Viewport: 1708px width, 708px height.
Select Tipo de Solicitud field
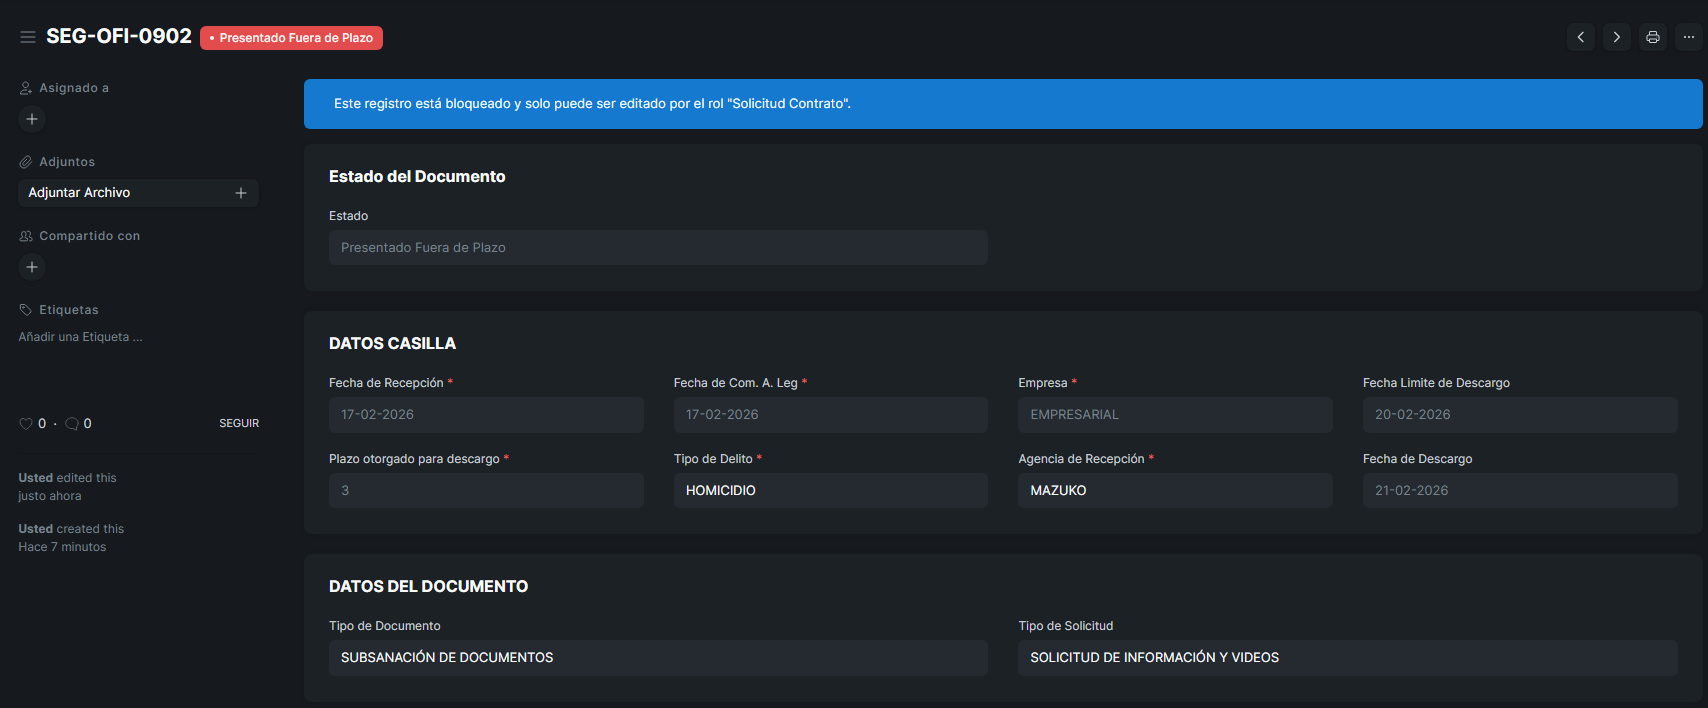[1346, 657]
